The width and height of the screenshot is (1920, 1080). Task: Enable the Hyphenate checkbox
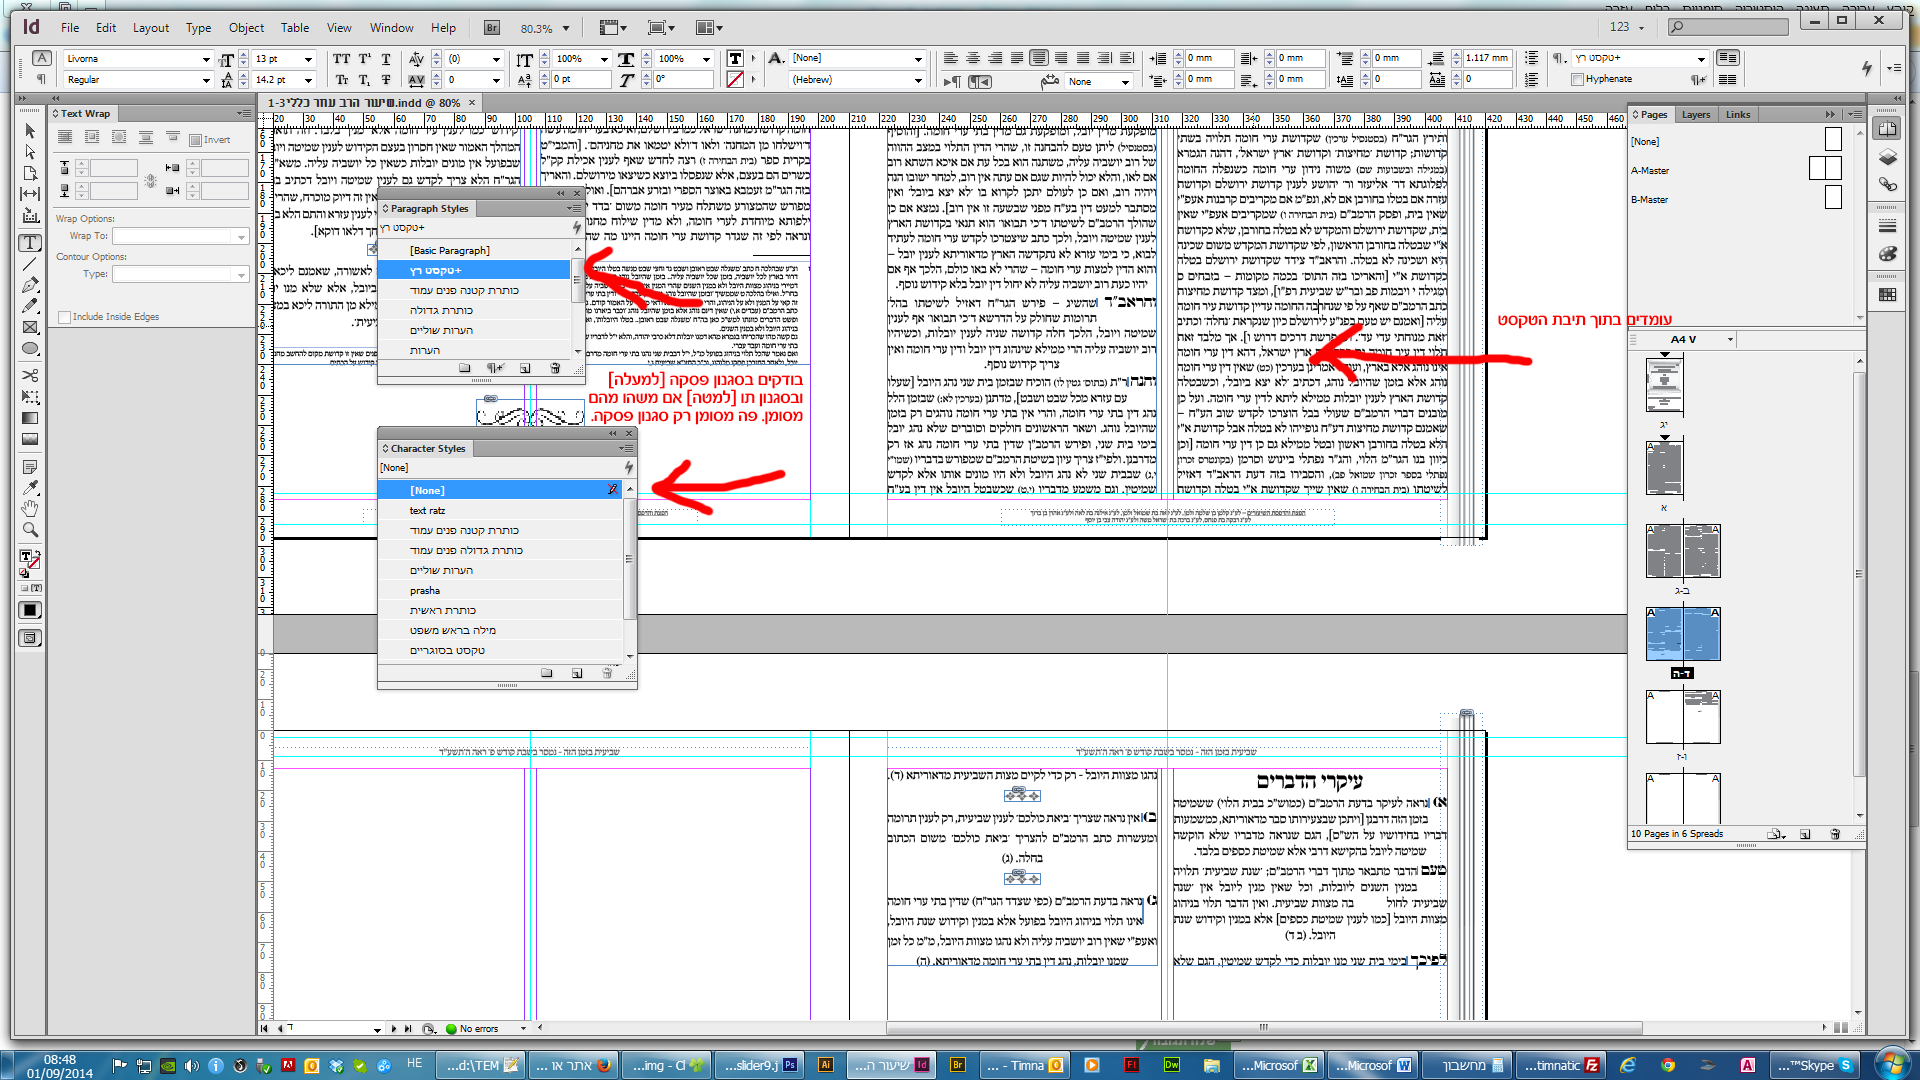point(1578,79)
